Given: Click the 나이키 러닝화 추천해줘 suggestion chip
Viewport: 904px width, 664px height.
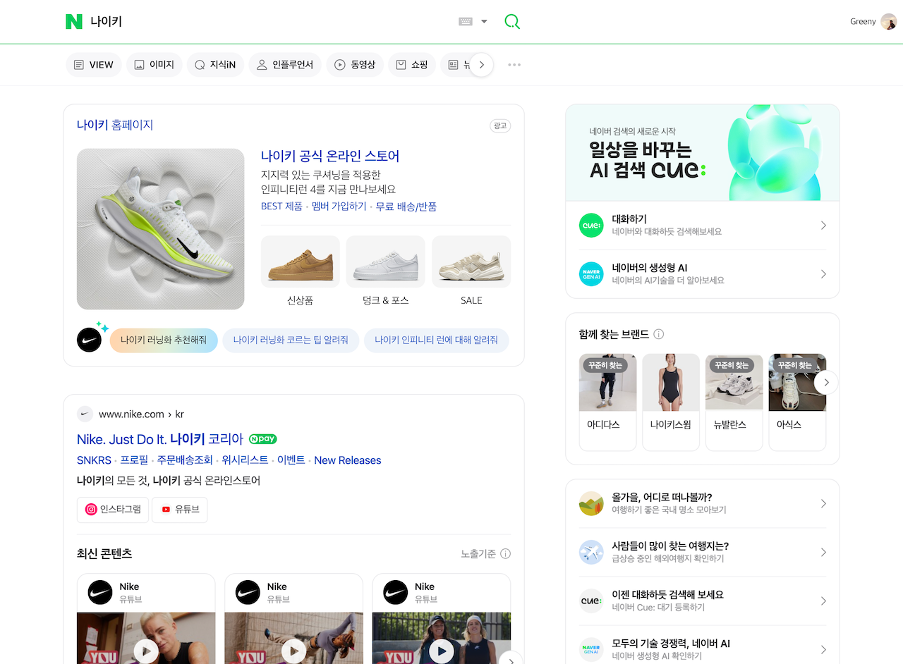Looking at the screenshot, I should click(163, 341).
